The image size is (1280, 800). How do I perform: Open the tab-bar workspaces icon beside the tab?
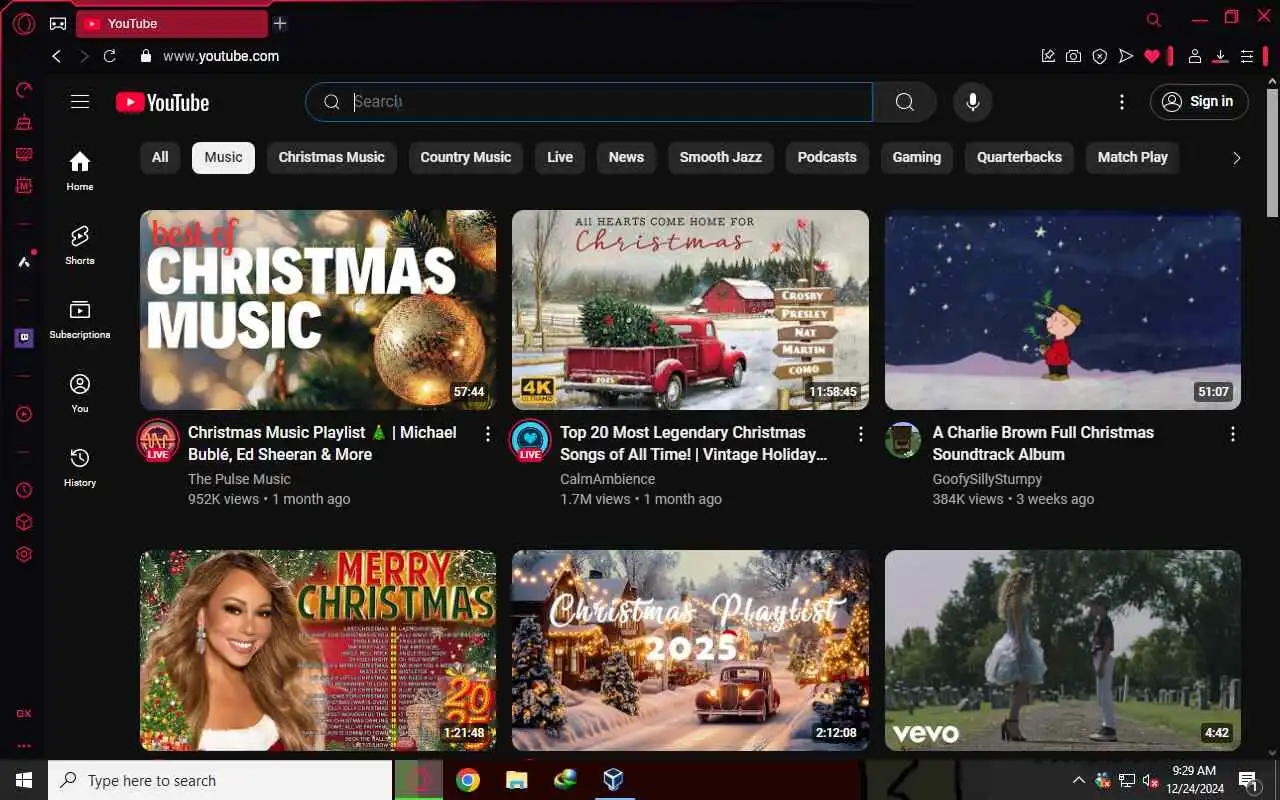tap(58, 23)
